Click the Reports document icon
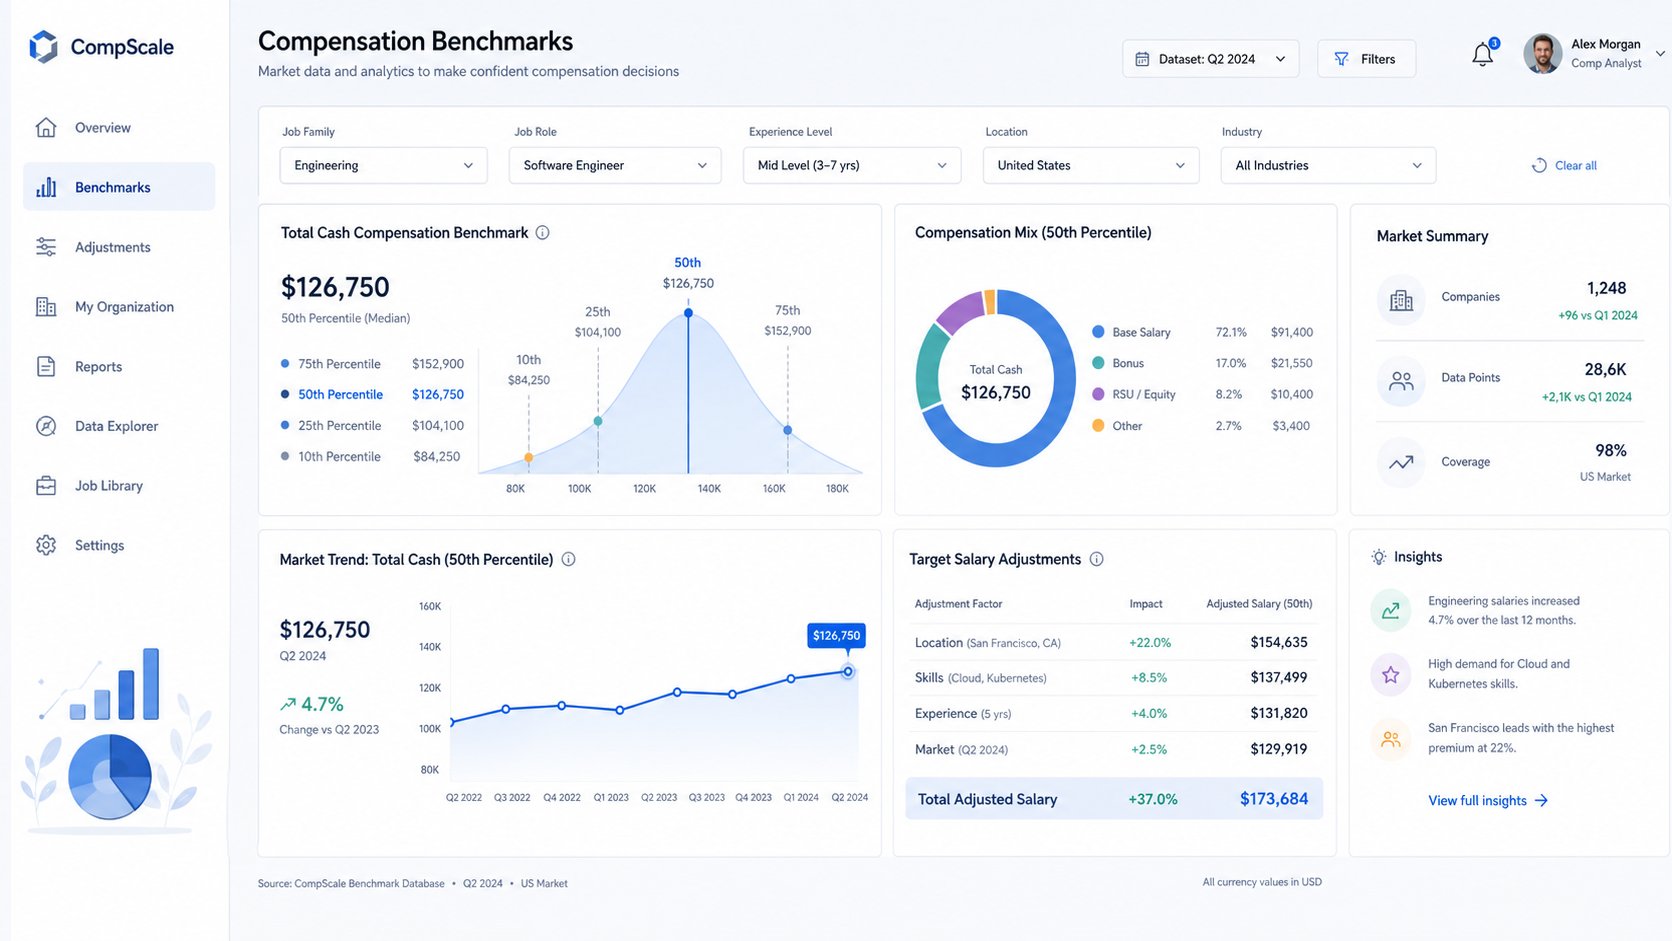The width and height of the screenshot is (1672, 941). tap(46, 366)
